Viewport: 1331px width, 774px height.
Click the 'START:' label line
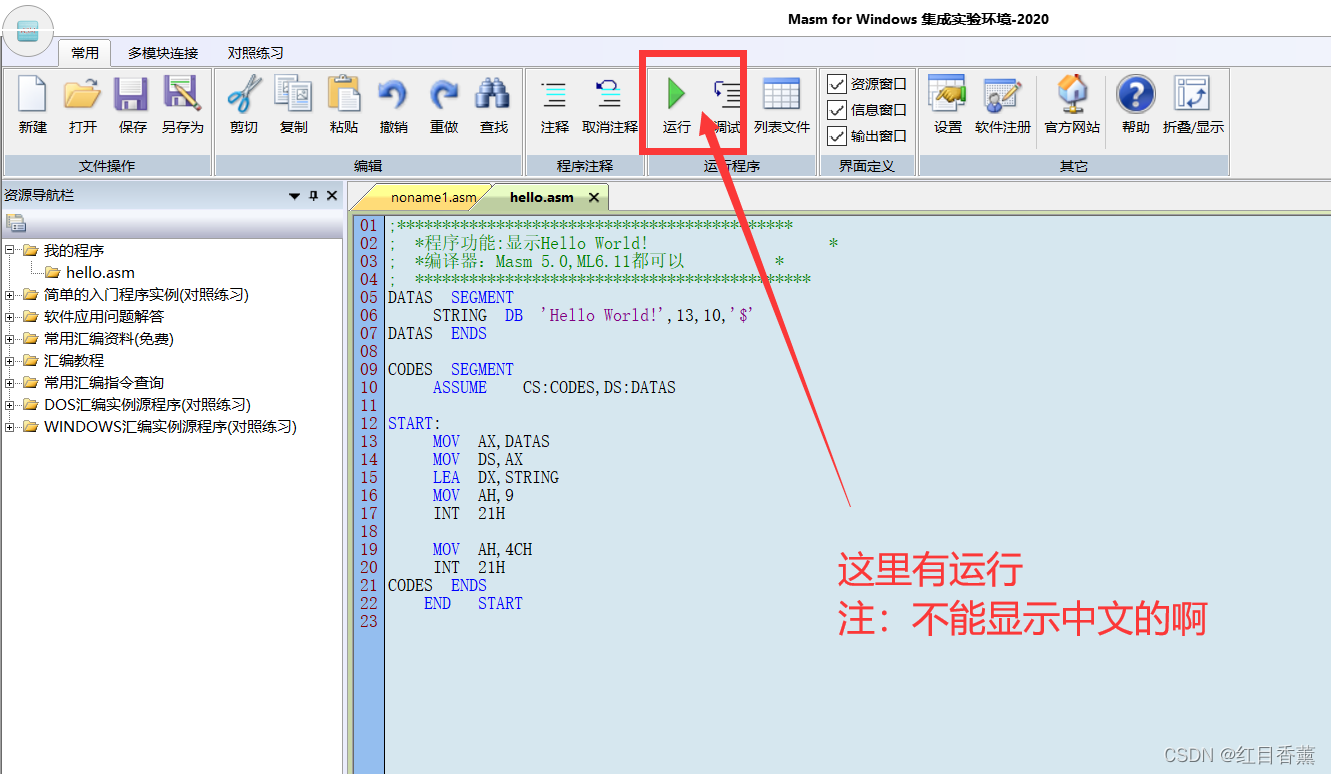pyautogui.click(x=414, y=423)
